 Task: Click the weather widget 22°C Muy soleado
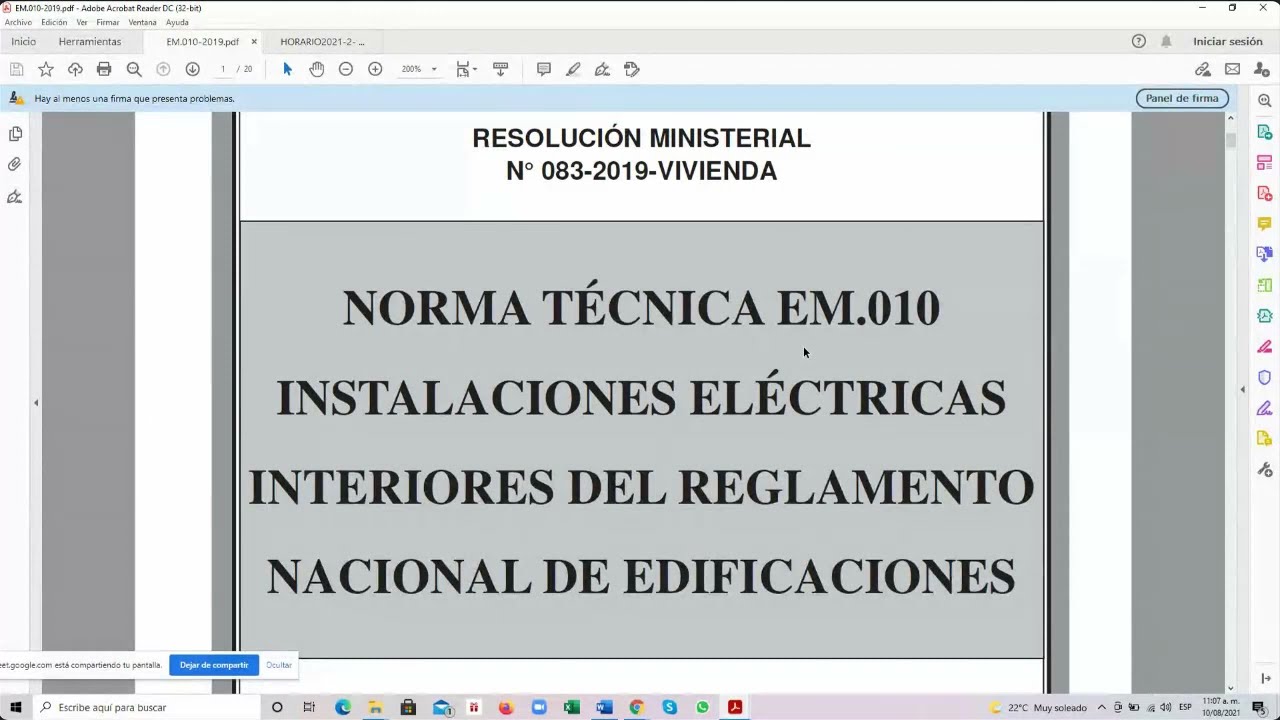pos(1038,707)
